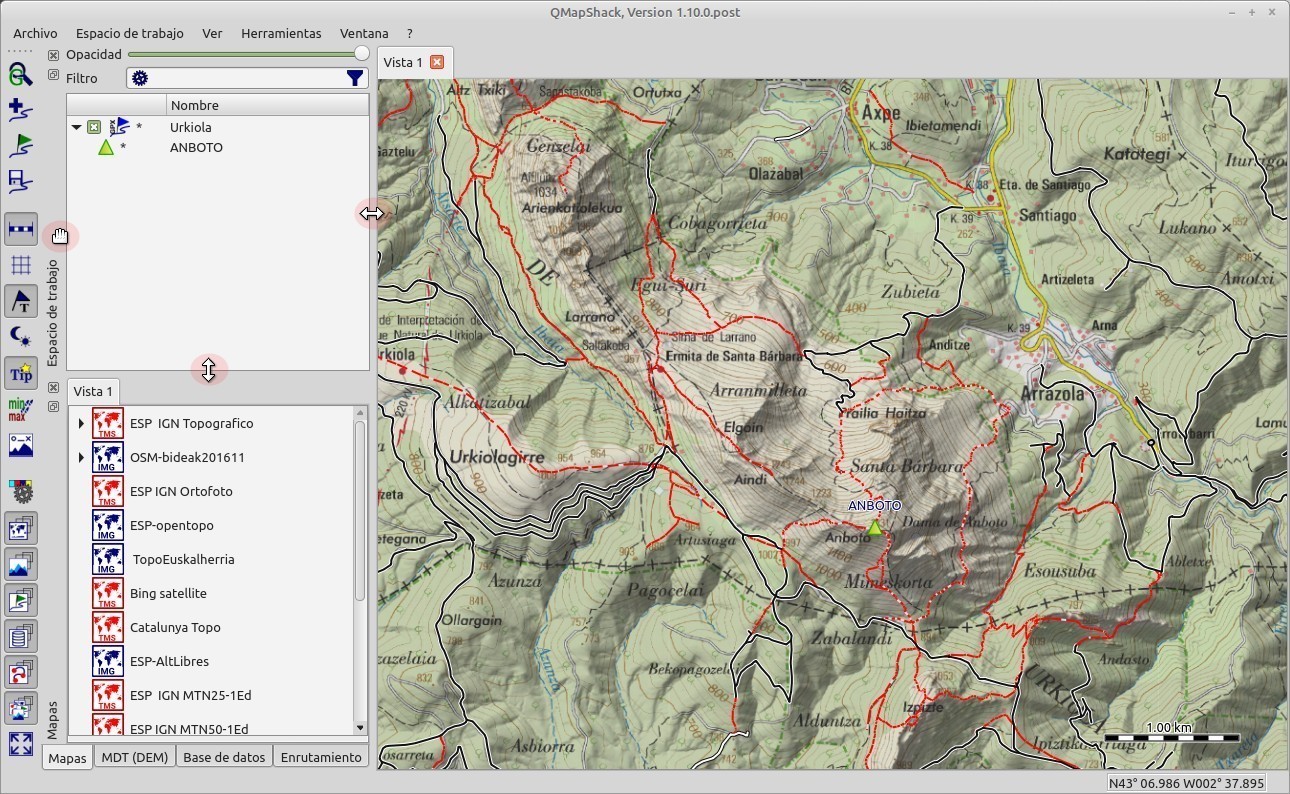
Task: Select TopoEuskalherria map
Action: 183,559
